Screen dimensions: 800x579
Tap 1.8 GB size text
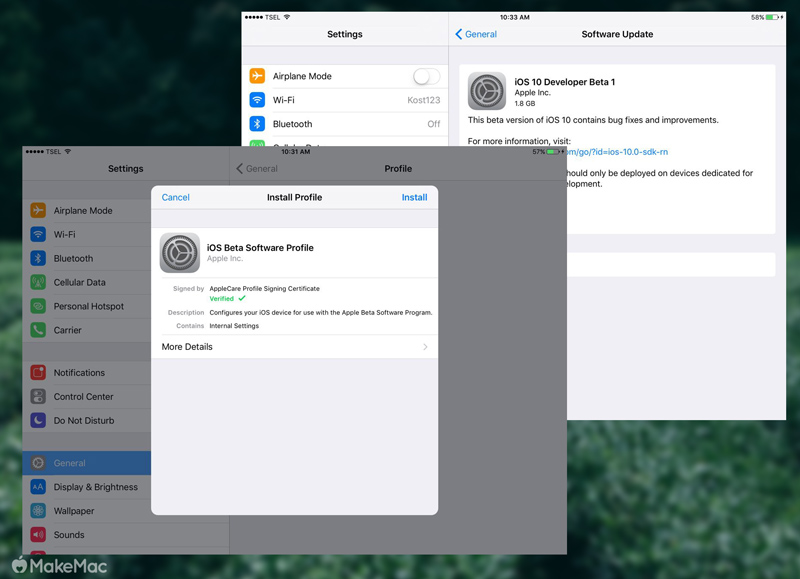[x=524, y=104]
